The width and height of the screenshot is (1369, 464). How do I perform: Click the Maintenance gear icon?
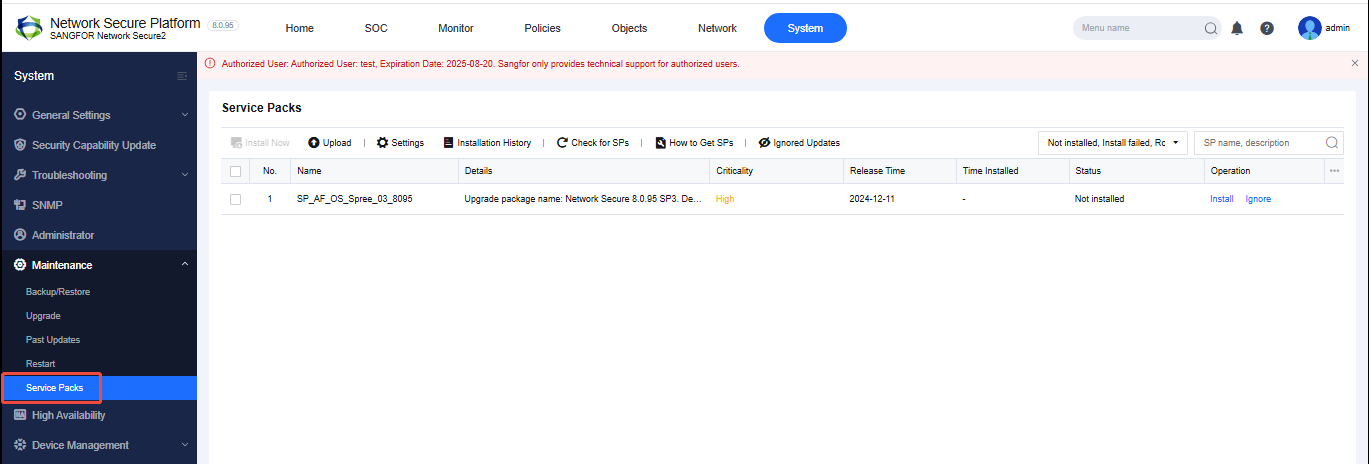click(20, 265)
